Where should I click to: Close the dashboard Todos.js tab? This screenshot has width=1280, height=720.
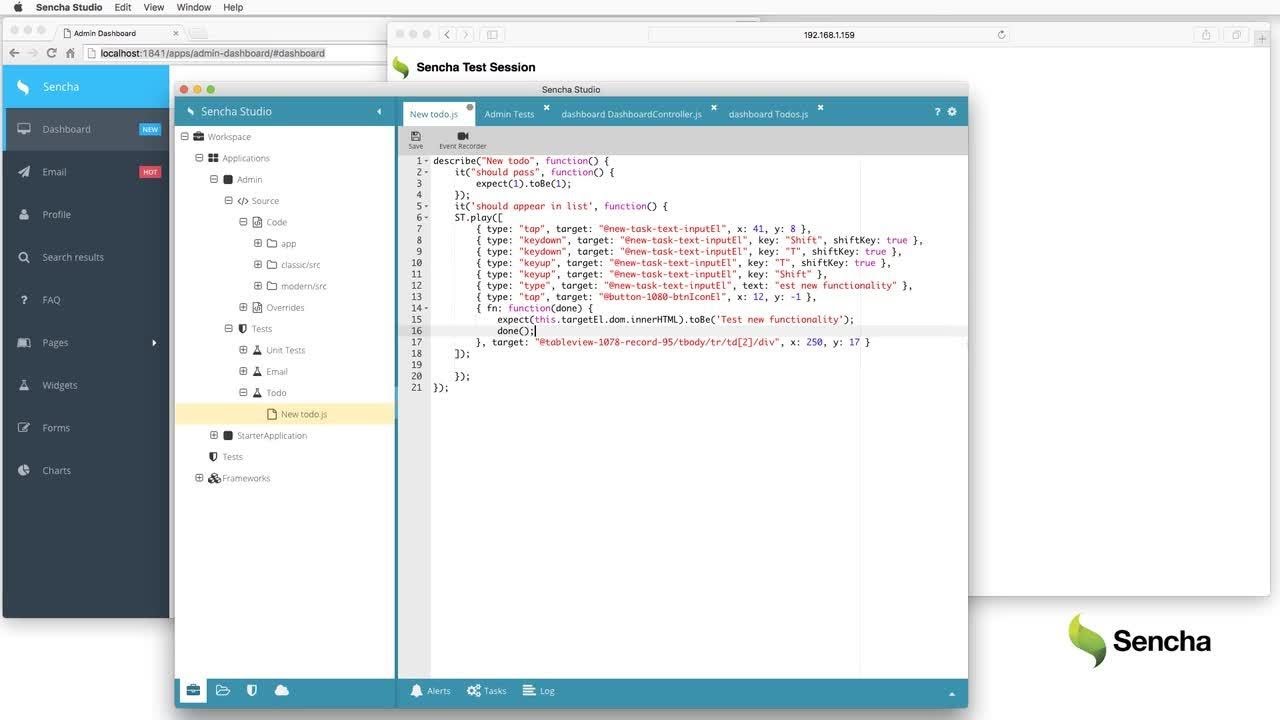(x=820, y=107)
